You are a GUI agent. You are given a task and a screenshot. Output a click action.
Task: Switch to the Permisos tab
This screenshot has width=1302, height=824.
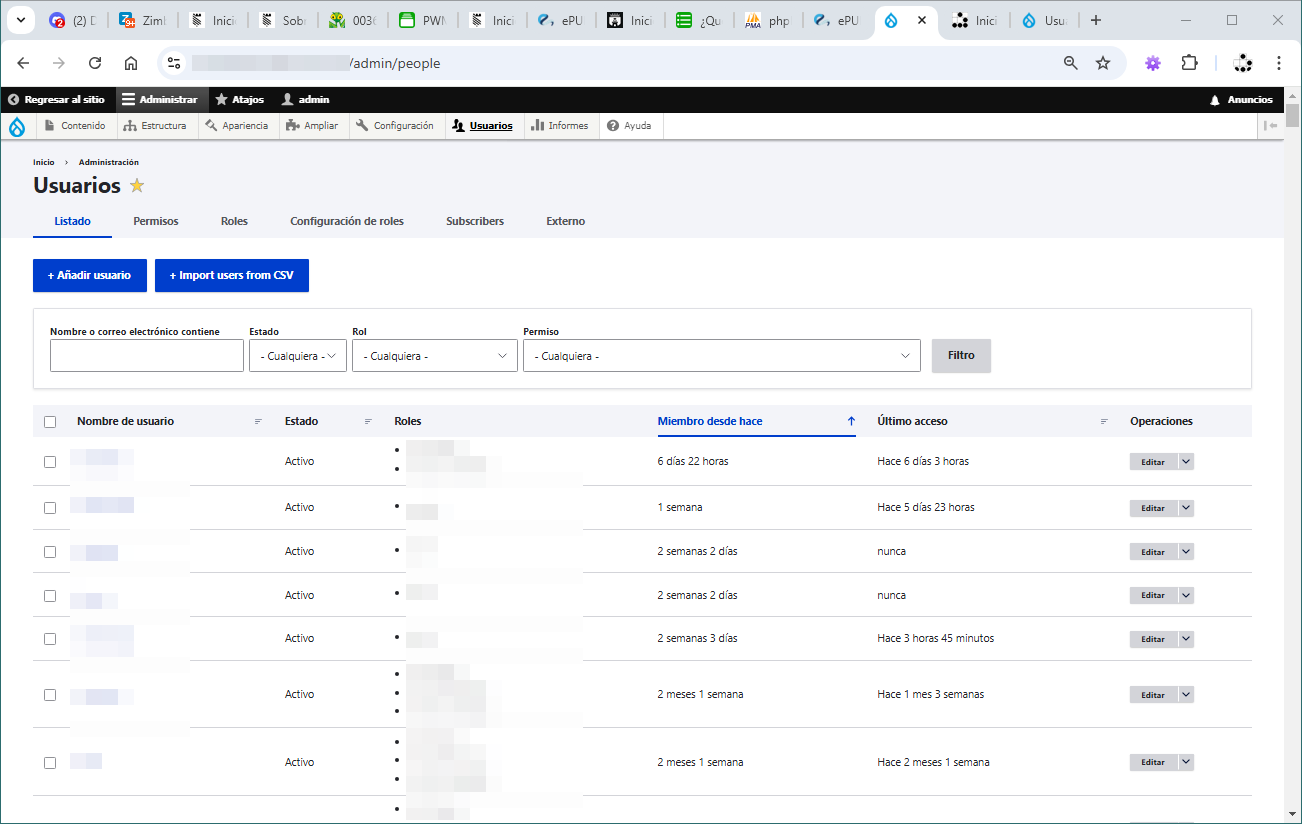coord(156,221)
